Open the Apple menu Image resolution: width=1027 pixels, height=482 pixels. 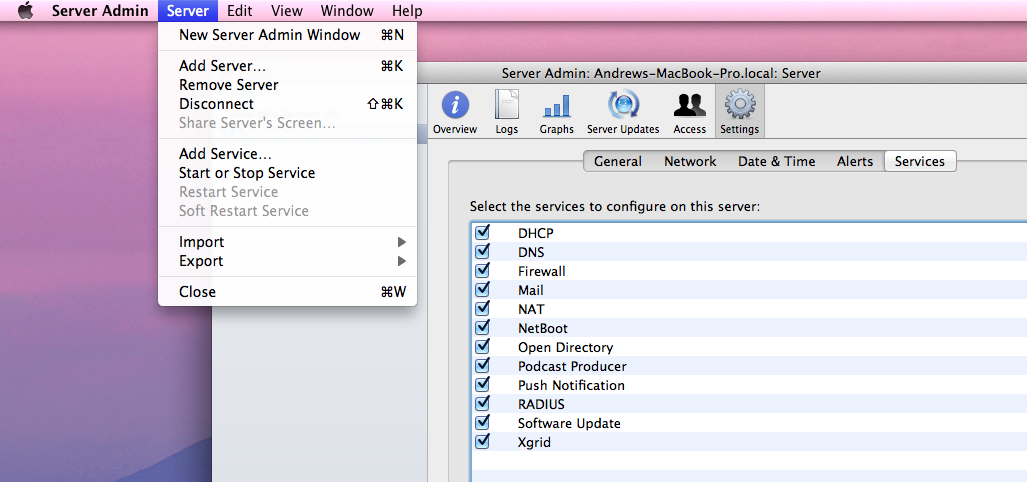(26, 10)
